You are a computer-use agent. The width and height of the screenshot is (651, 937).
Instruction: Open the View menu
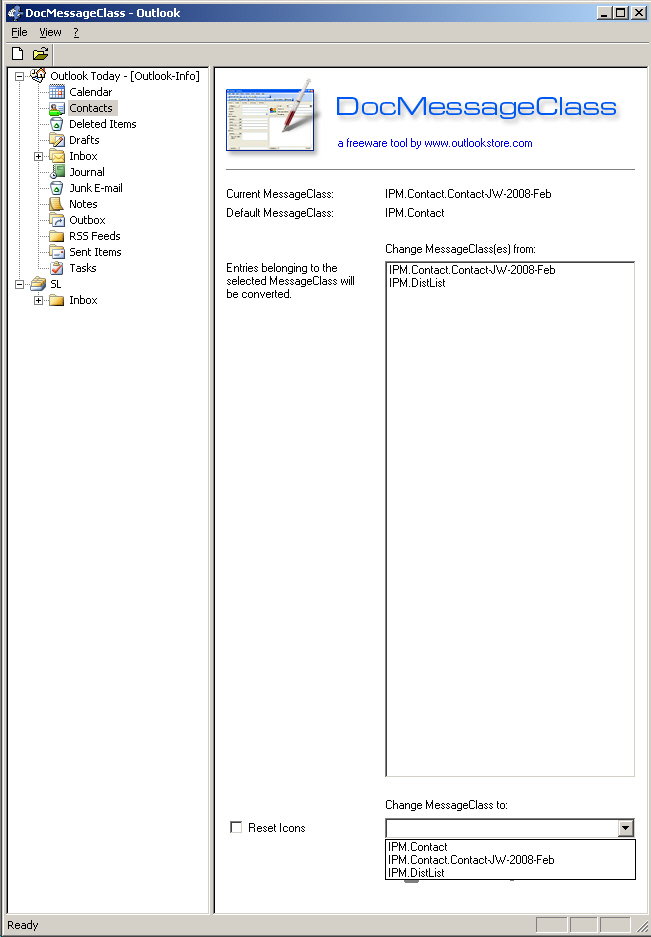click(x=50, y=32)
